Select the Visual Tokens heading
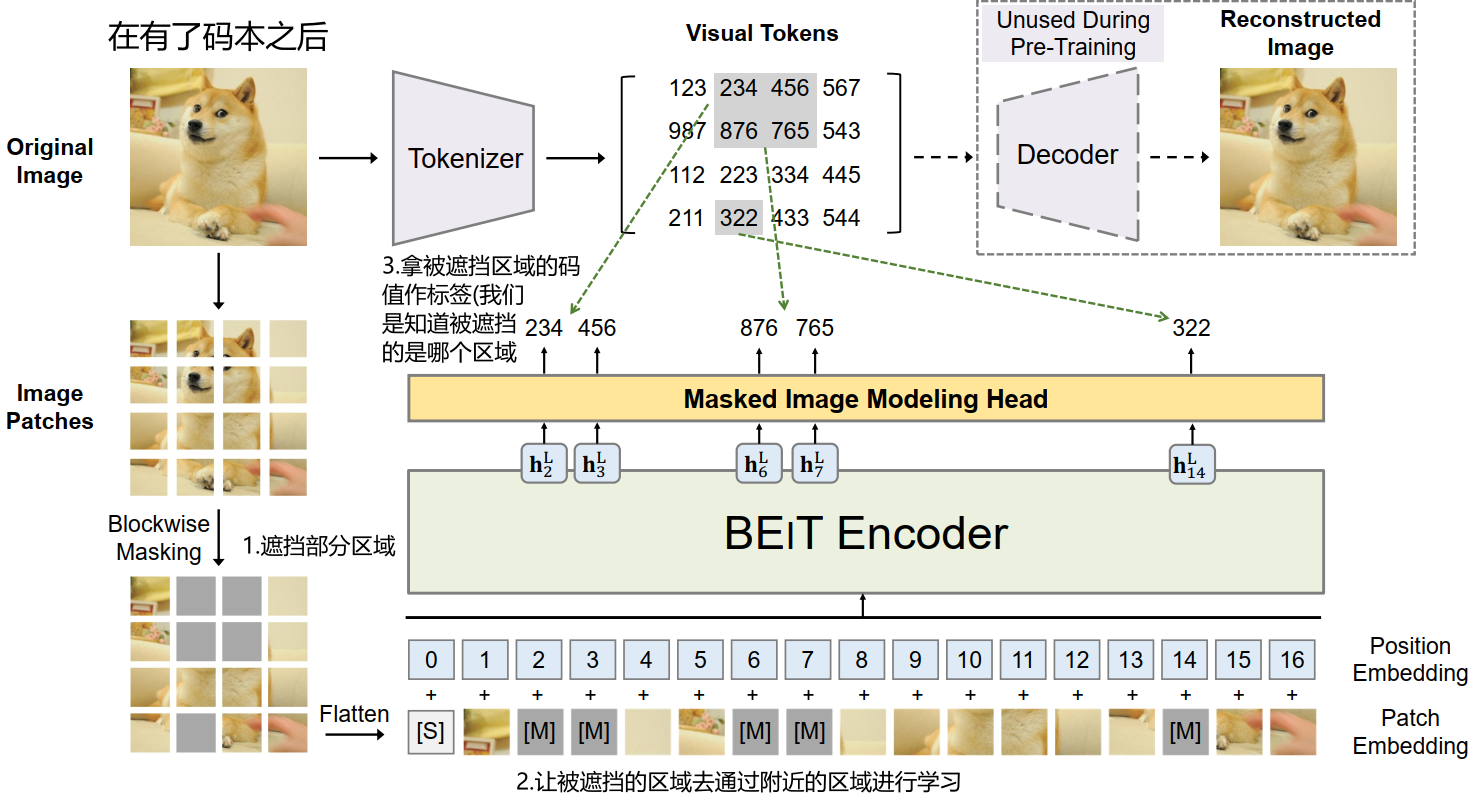The image size is (1476, 806). [x=762, y=33]
